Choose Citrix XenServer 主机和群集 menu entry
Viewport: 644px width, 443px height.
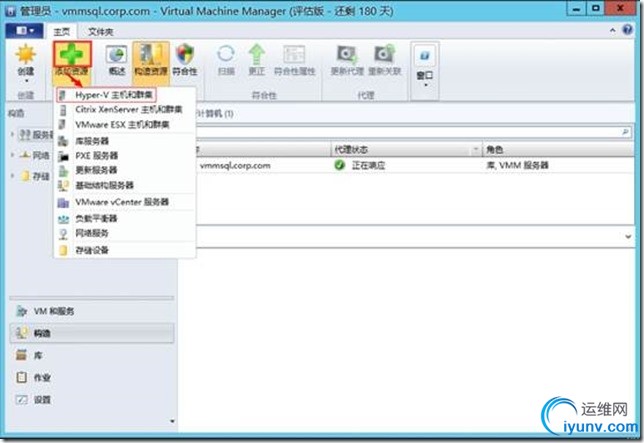[124, 110]
